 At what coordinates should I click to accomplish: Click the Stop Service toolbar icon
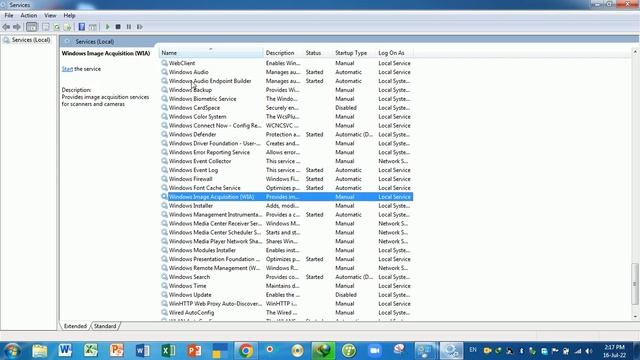pyautogui.click(x=118, y=27)
